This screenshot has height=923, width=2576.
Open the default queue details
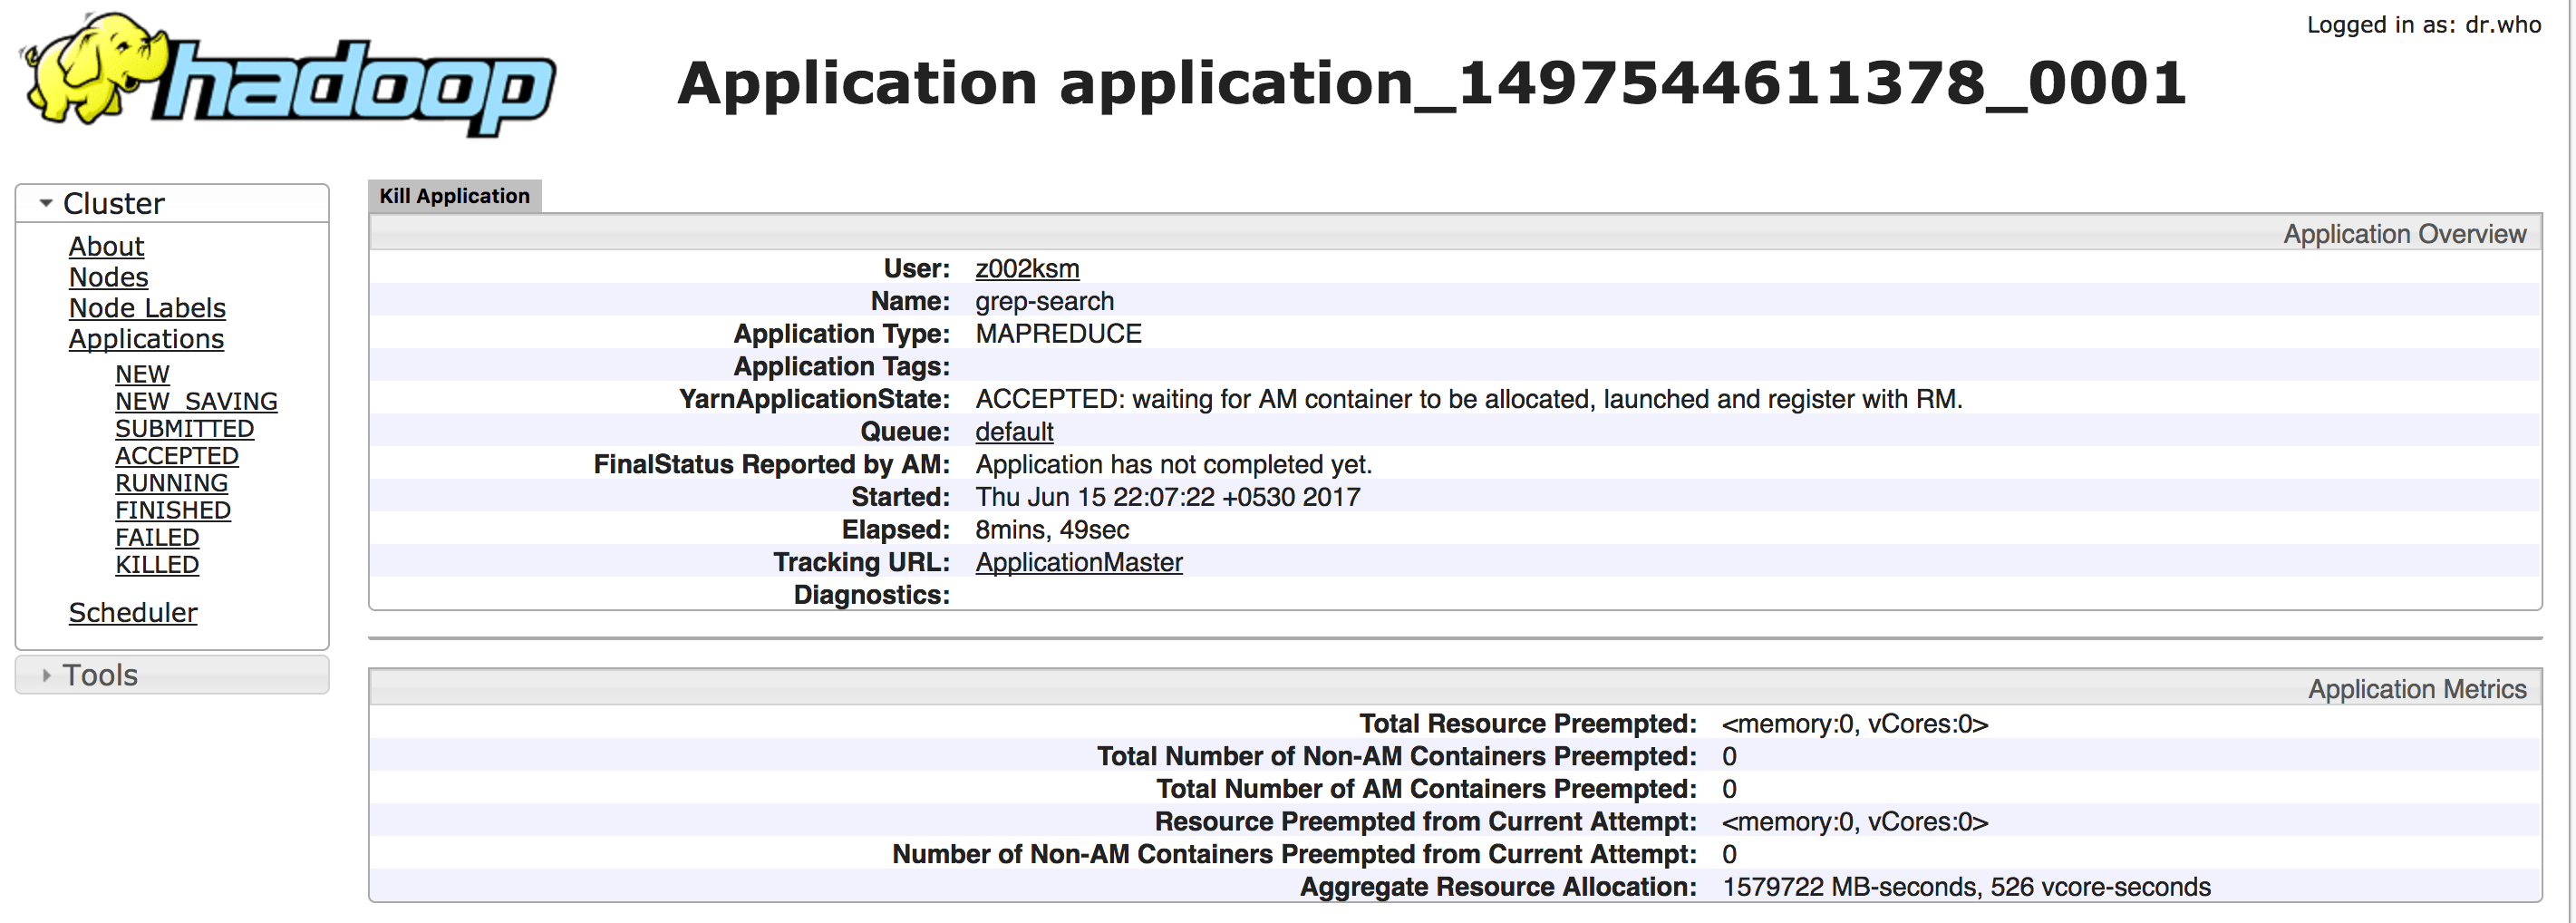pos(1013,432)
